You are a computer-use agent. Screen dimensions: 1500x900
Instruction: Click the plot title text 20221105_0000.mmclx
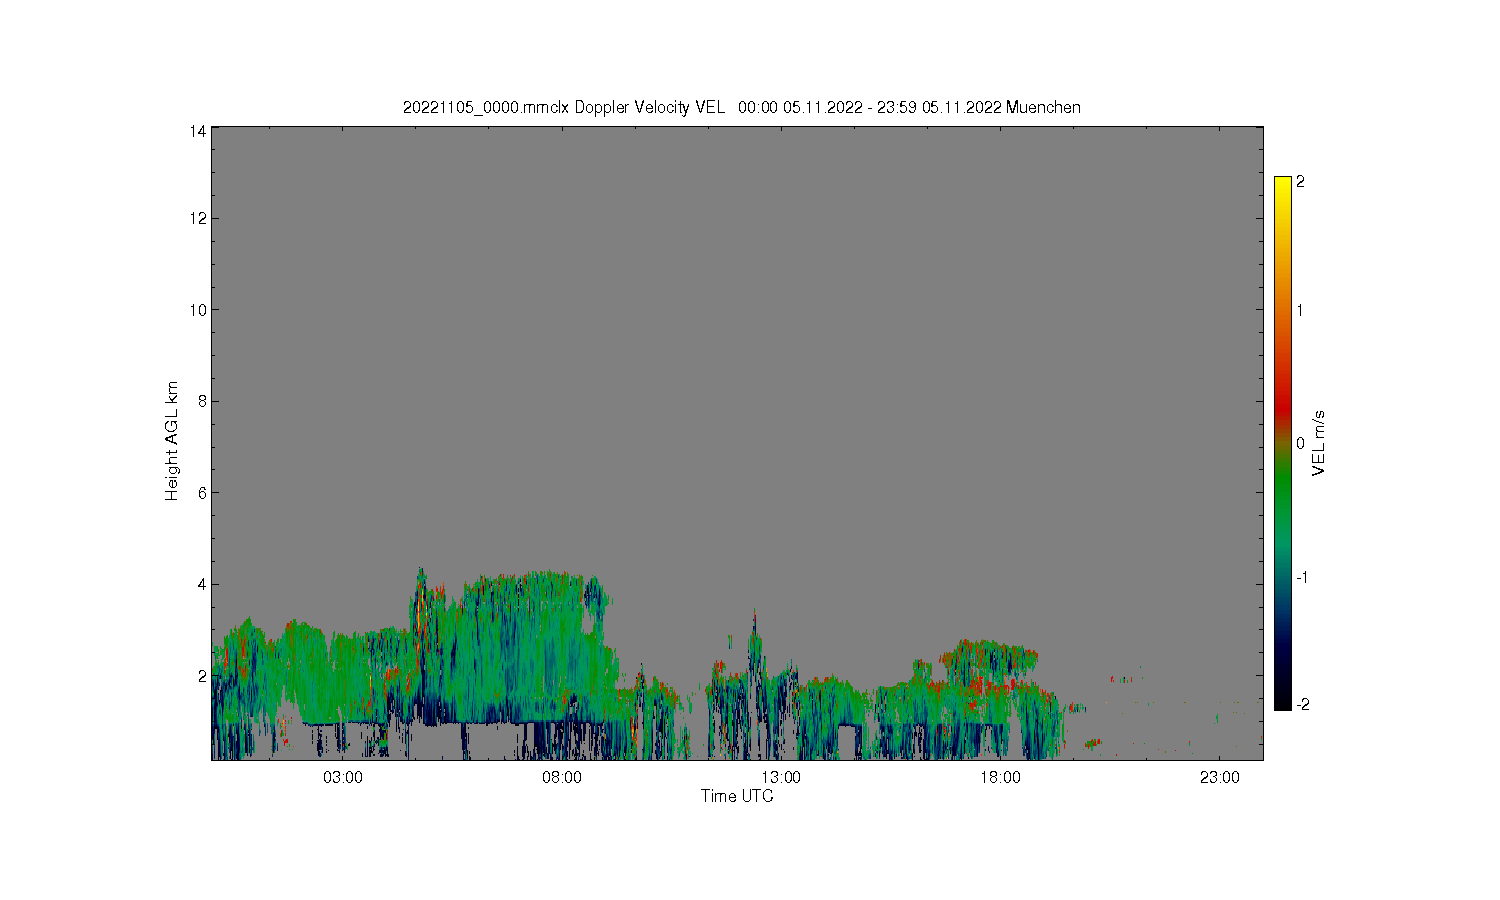[x=486, y=107]
